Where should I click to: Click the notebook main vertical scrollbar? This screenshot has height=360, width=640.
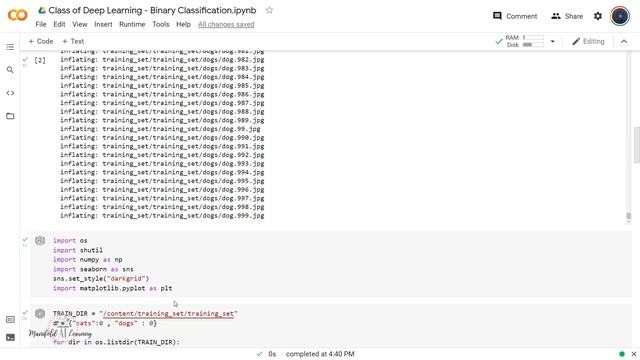point(636,145)
